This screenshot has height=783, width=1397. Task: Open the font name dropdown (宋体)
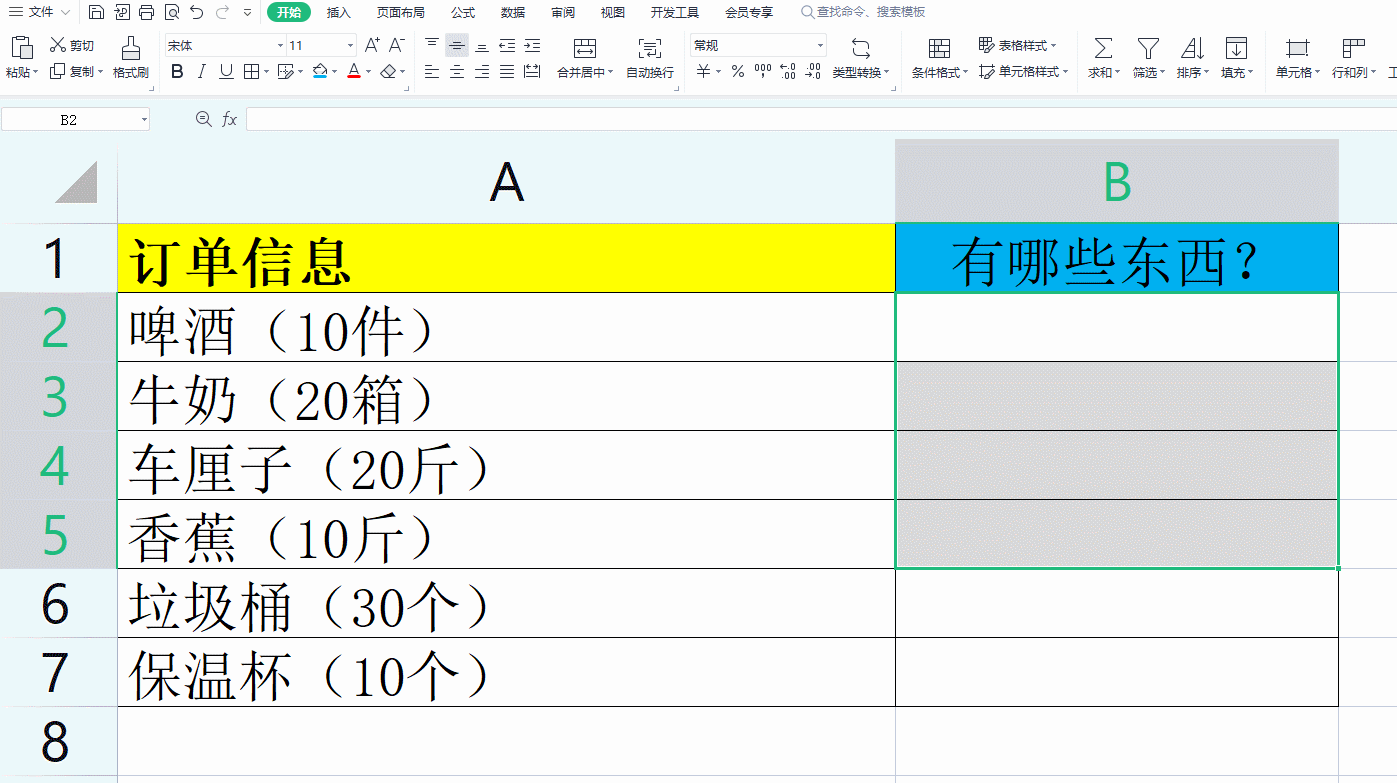[280, 46]
